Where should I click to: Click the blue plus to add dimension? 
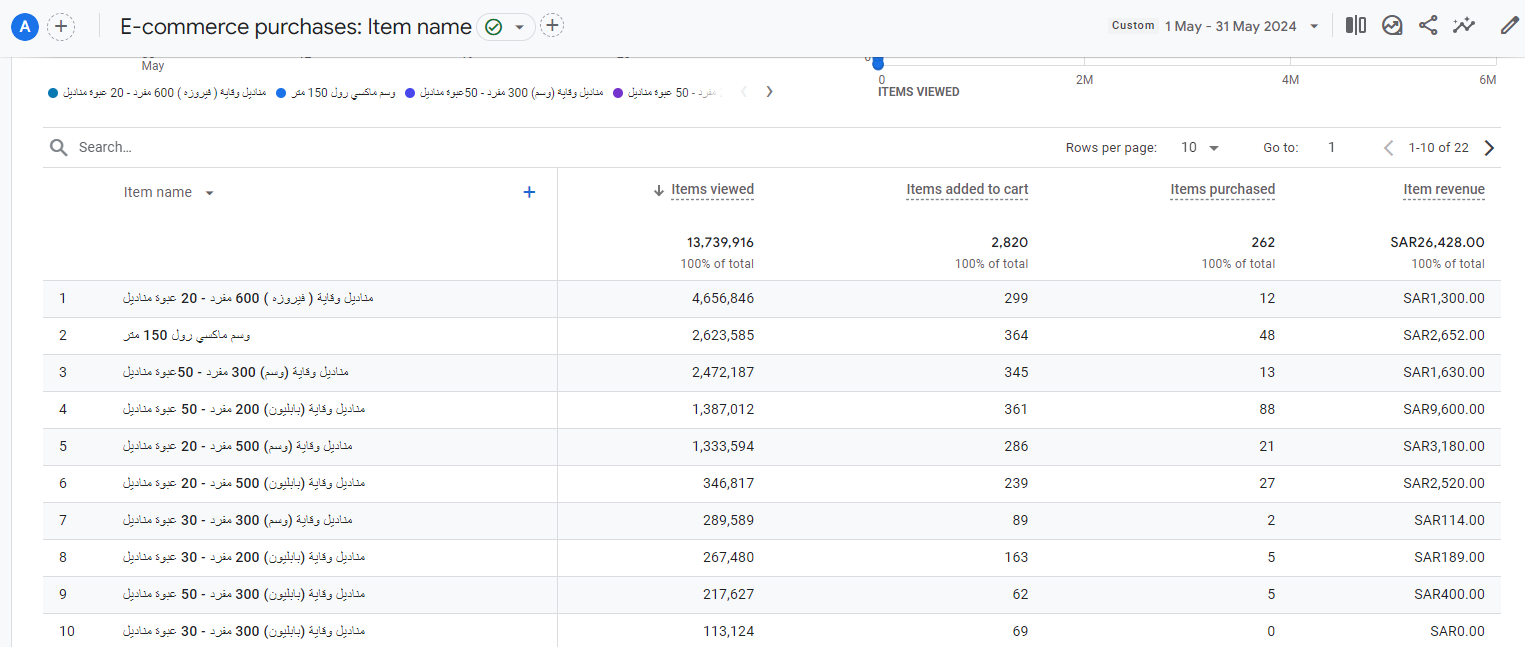[x=530, y=192]
